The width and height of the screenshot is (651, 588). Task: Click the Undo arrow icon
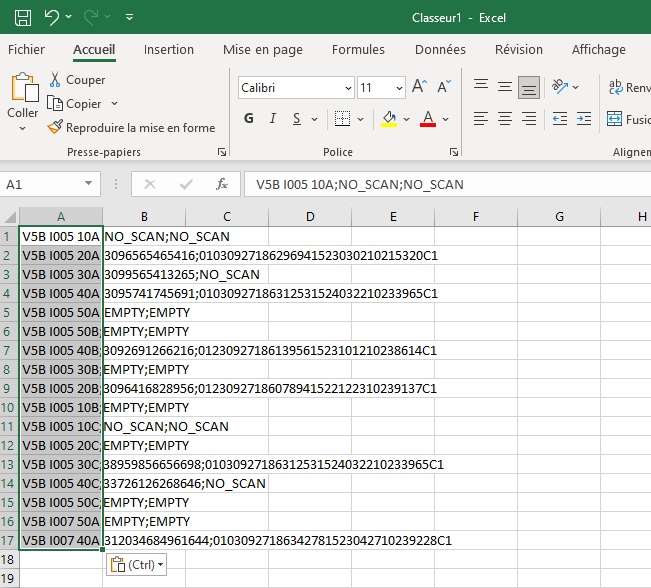pos(52,17)
